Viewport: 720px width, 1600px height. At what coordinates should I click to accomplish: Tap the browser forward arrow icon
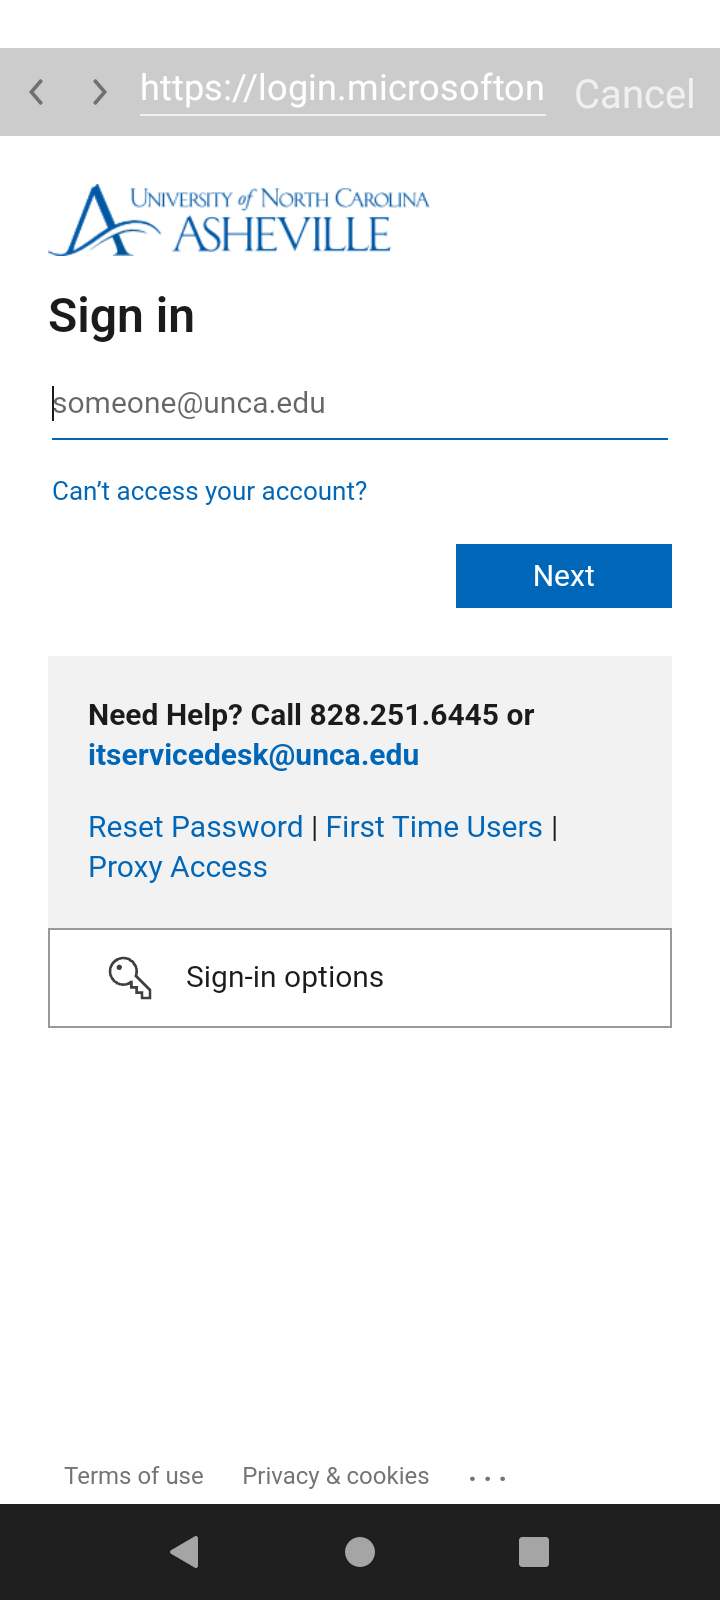[99, 93]
